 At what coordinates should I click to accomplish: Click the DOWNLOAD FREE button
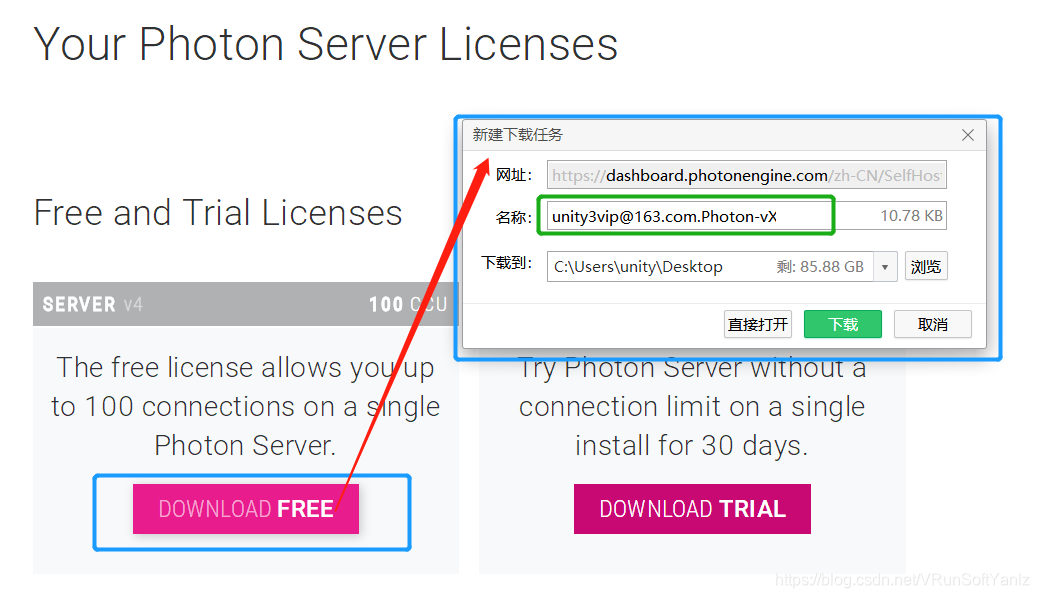[246, 508]
